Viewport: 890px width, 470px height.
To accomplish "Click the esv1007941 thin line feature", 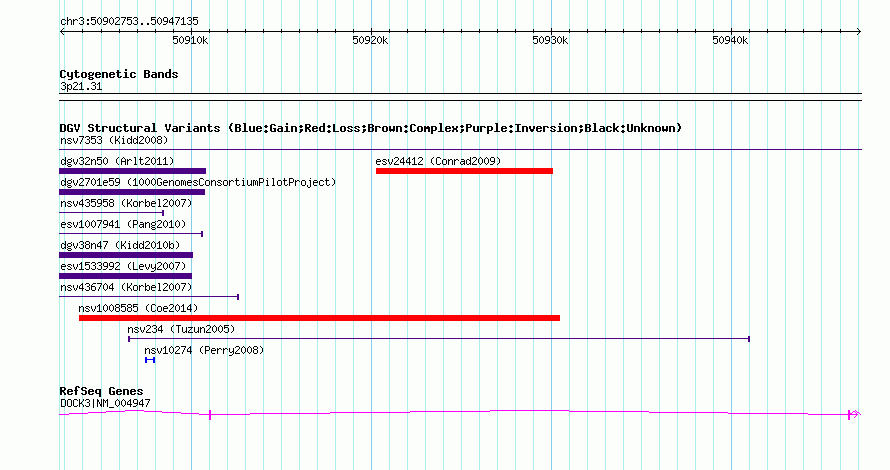I will click(x=131, y=234).
